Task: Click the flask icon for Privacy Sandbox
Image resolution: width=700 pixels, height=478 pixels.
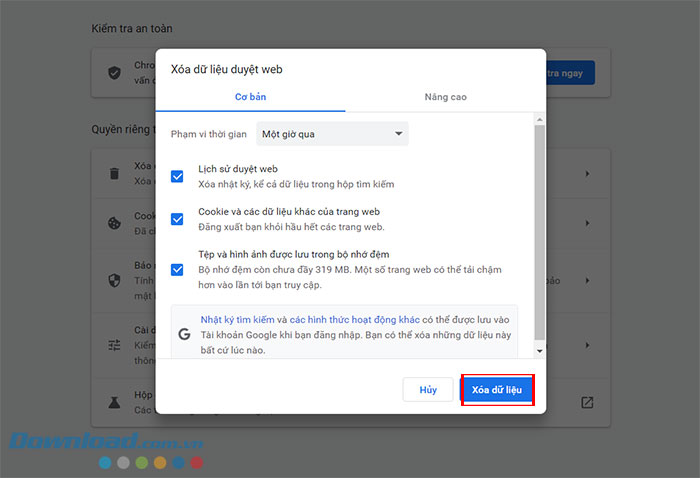Action: [114, 402]
